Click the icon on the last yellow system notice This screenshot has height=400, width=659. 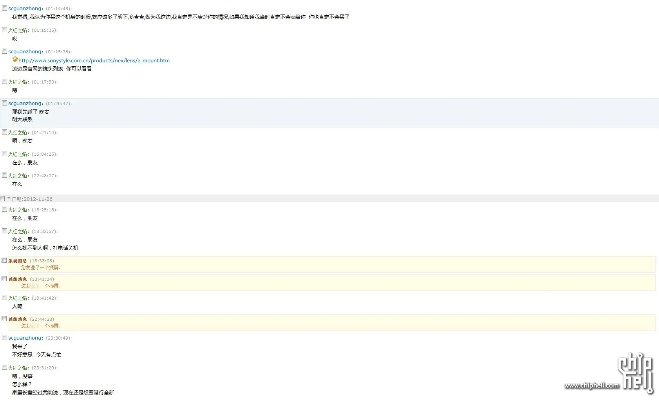(4, 319)
